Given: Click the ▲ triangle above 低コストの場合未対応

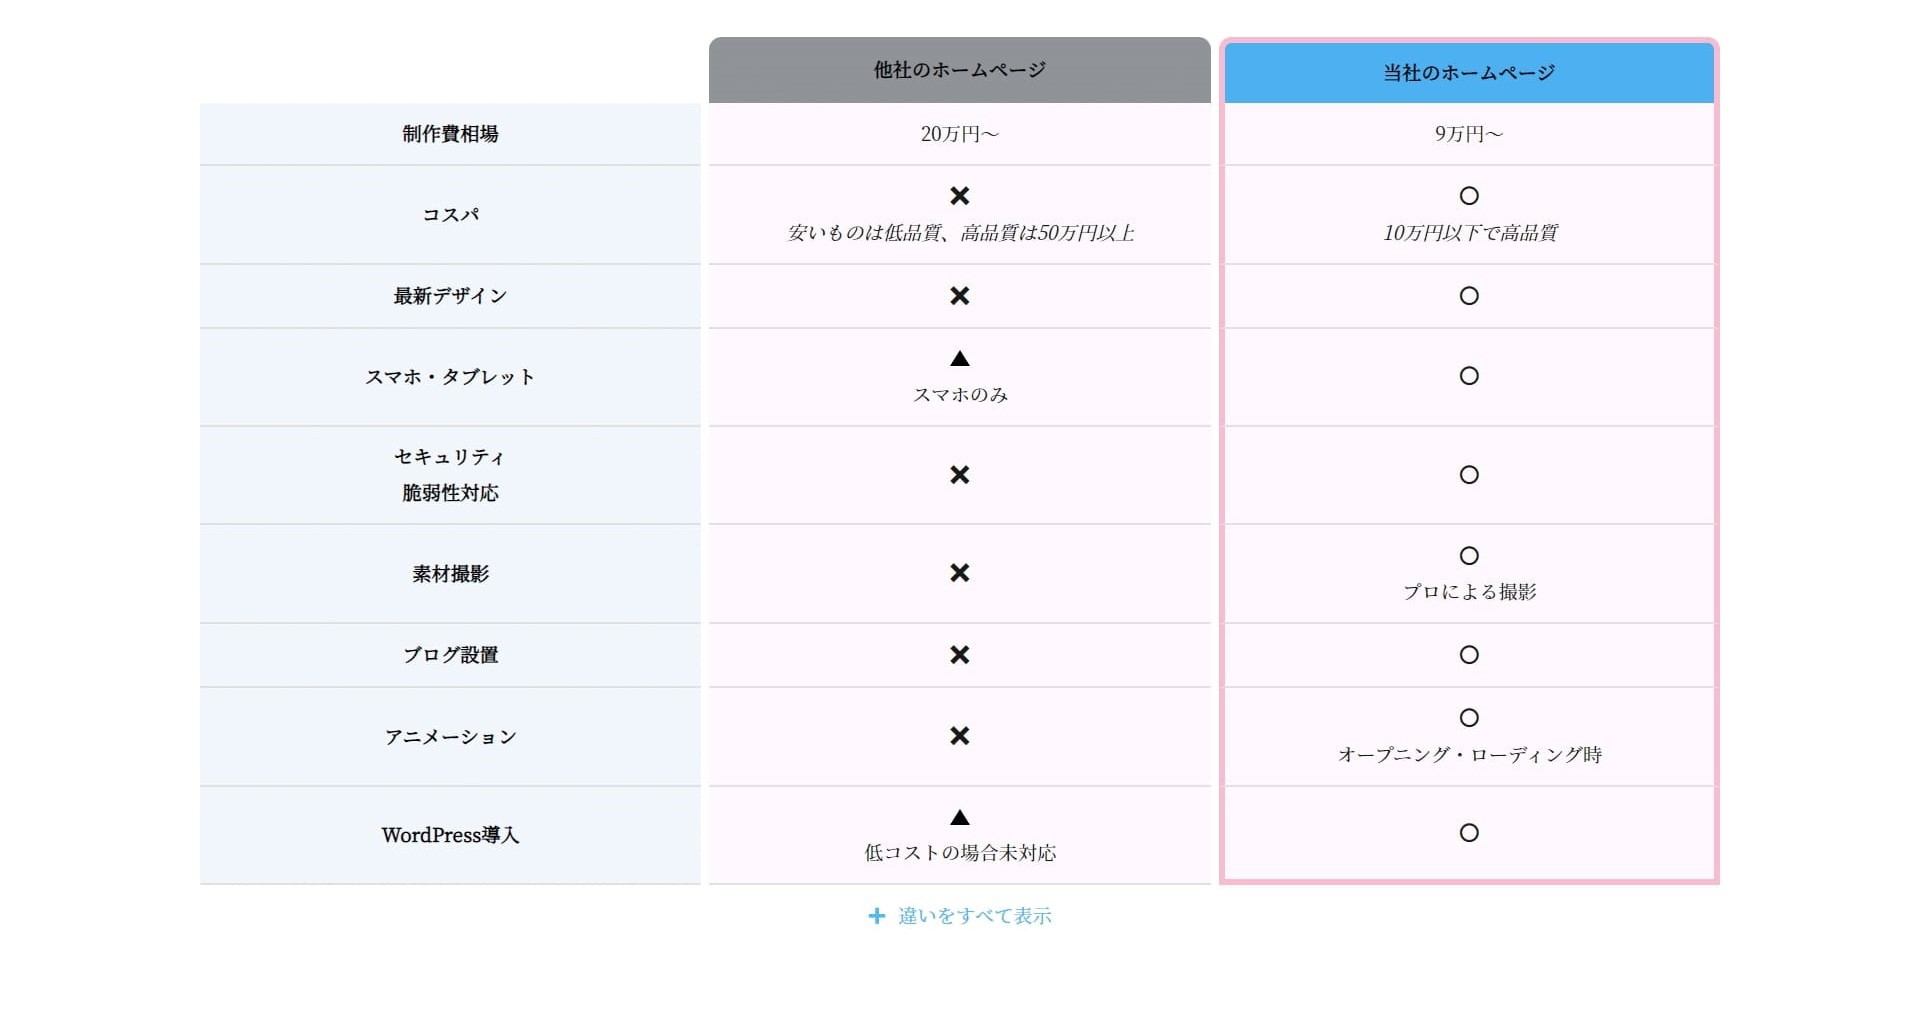Looking at the screenshot, I should coord(959,817).
